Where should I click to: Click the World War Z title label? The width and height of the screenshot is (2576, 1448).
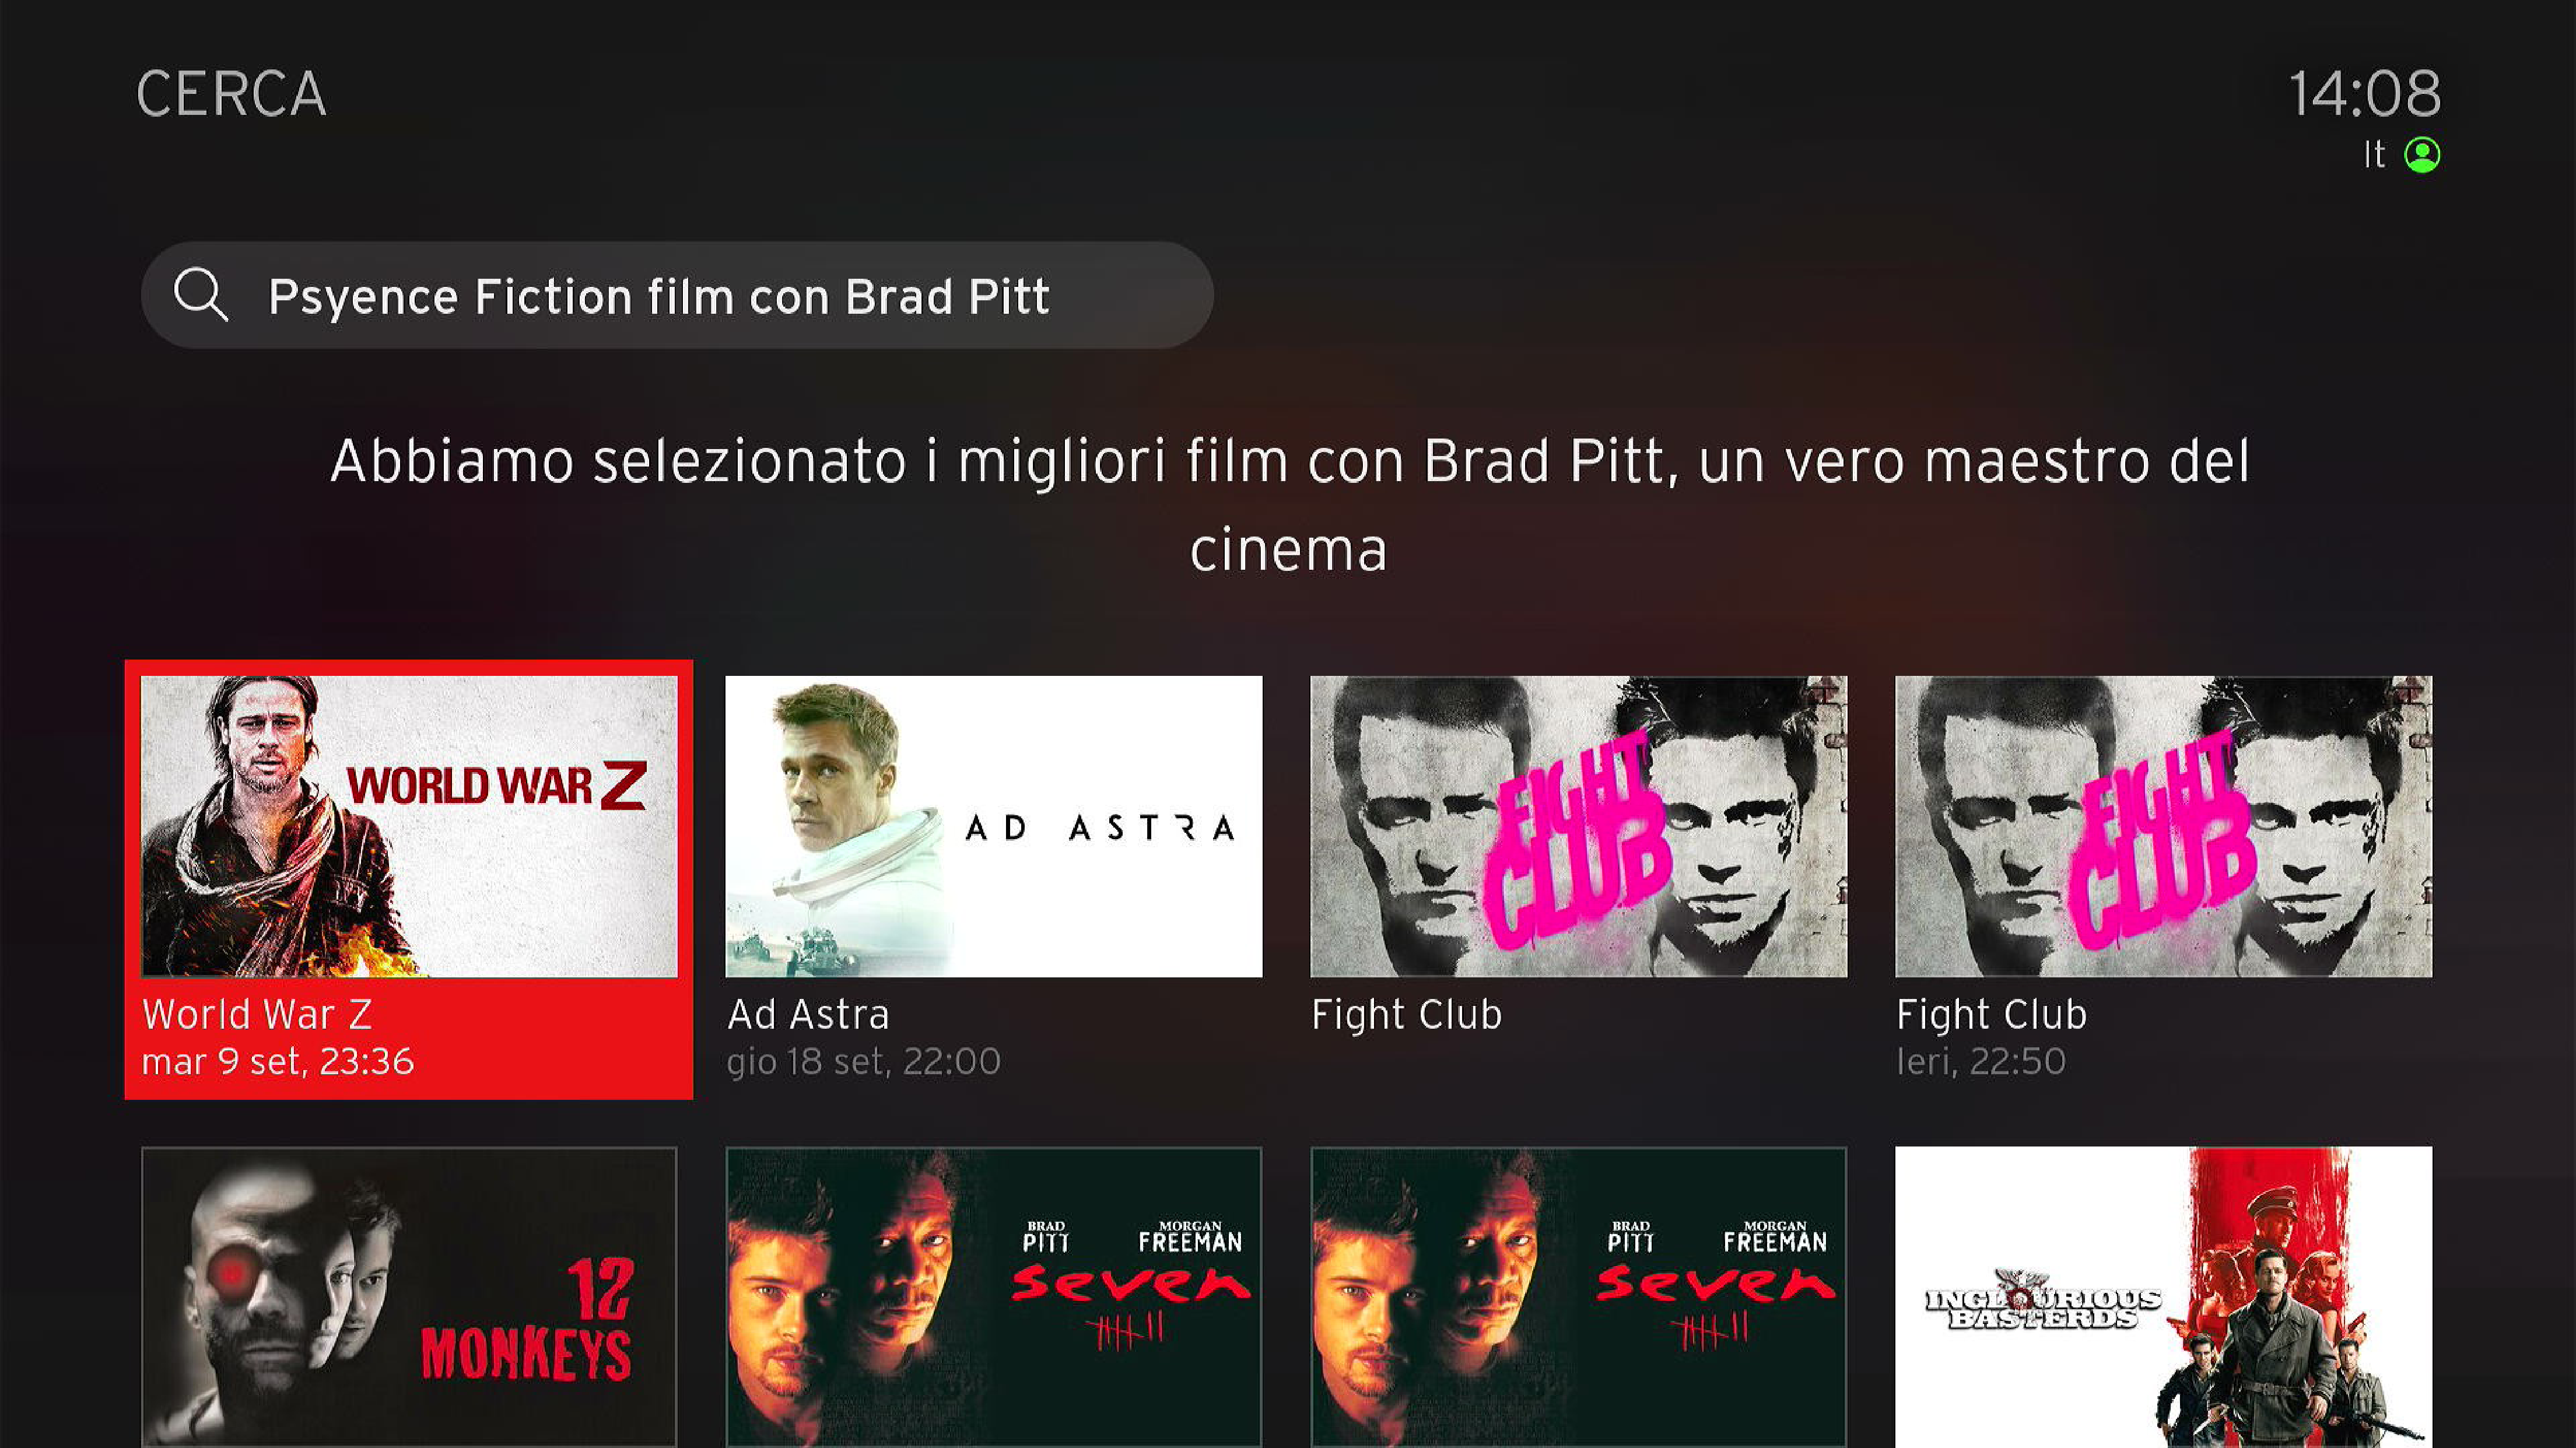(x=257, y=1014)
